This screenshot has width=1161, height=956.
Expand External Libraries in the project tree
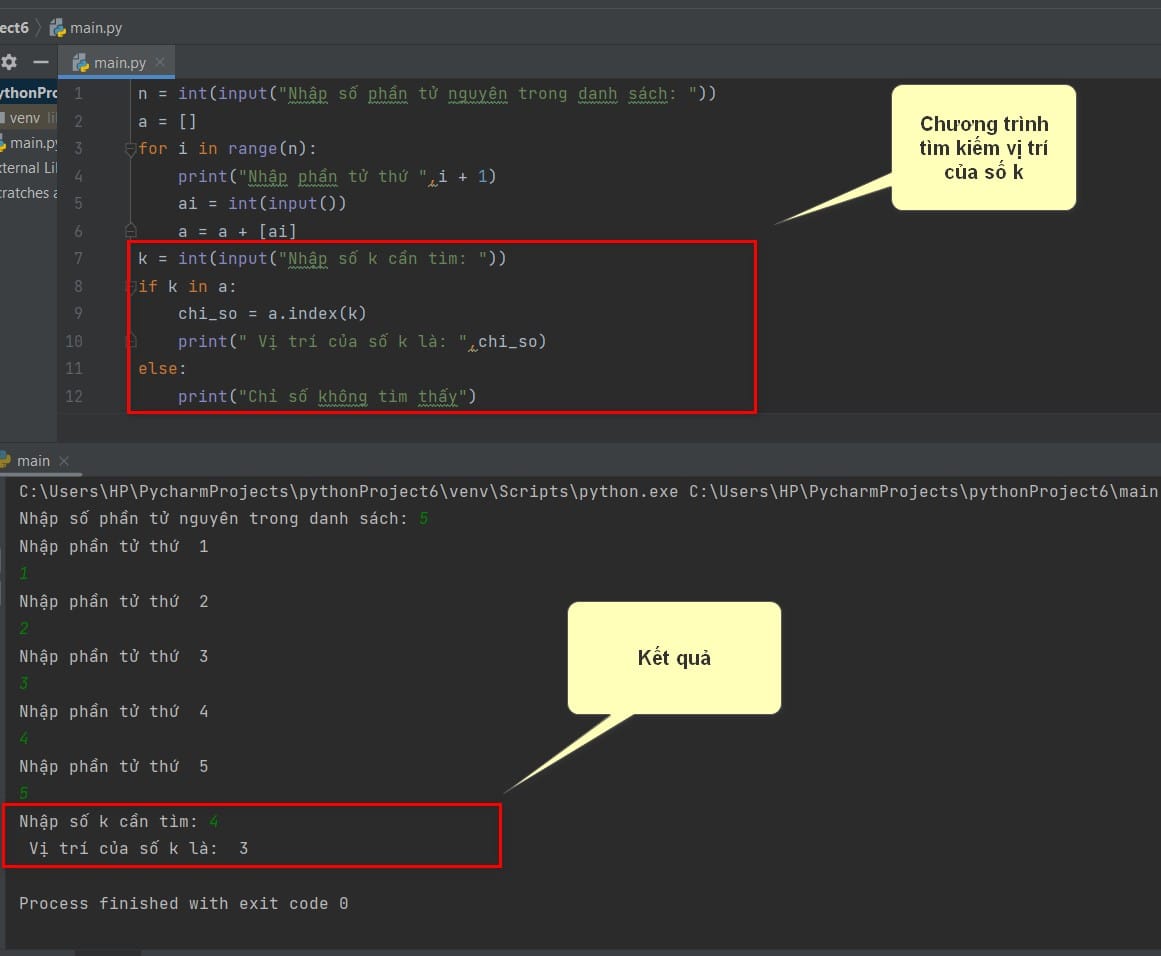point(28,168)
